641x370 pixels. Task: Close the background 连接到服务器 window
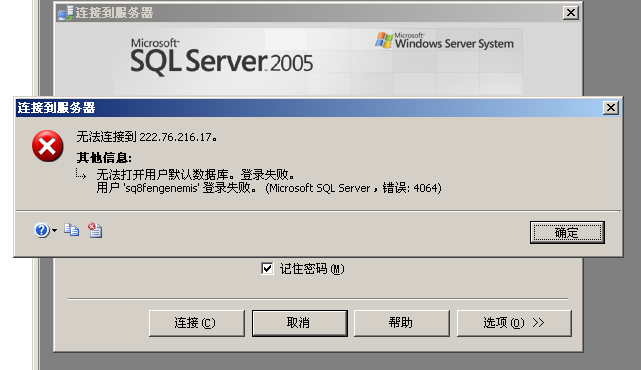(571, 13)
